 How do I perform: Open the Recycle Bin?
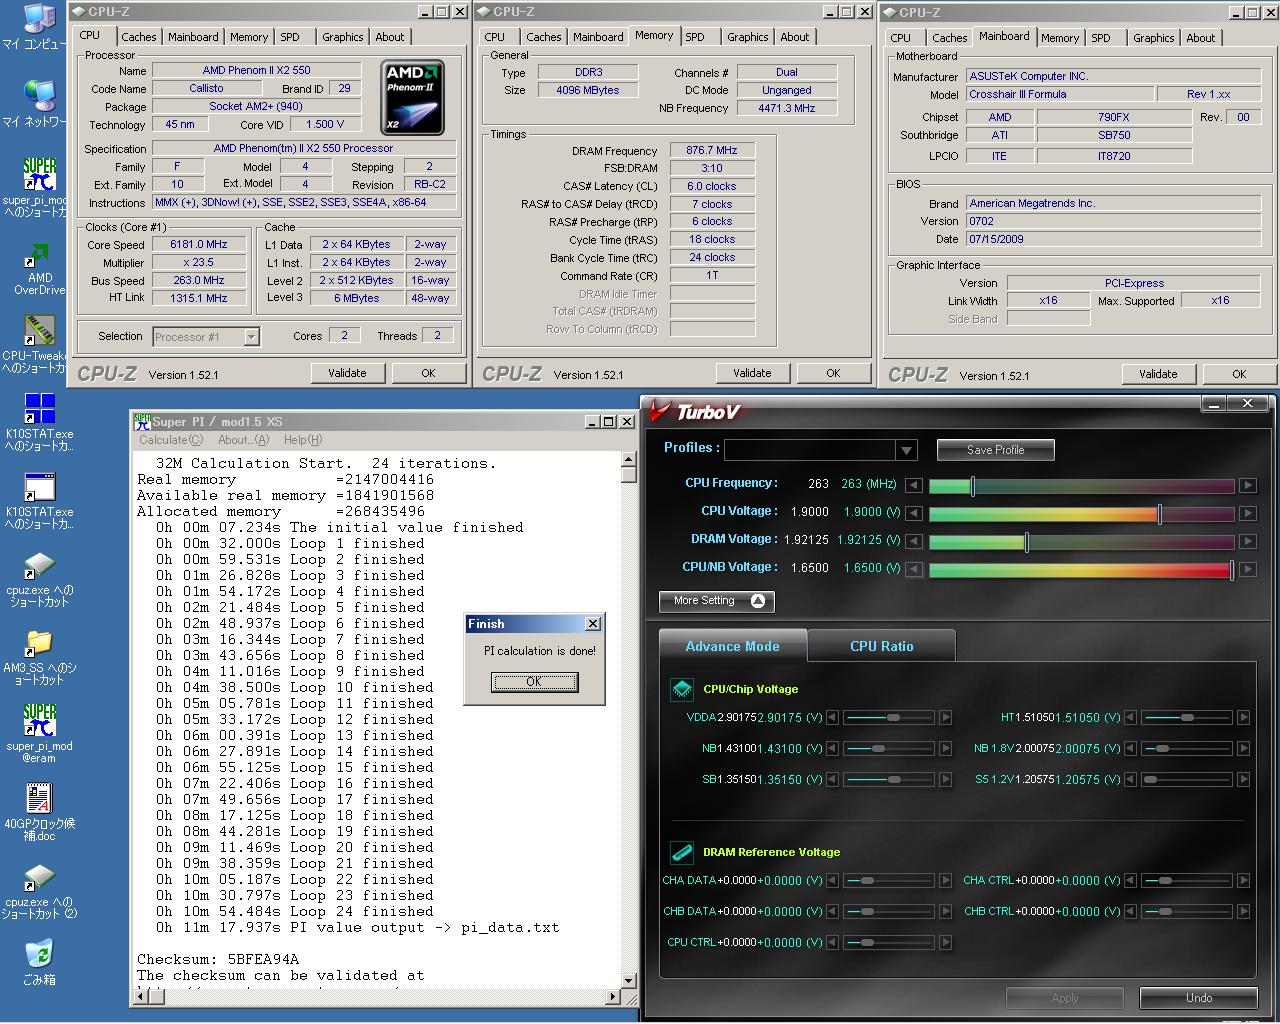pos(39,962)
